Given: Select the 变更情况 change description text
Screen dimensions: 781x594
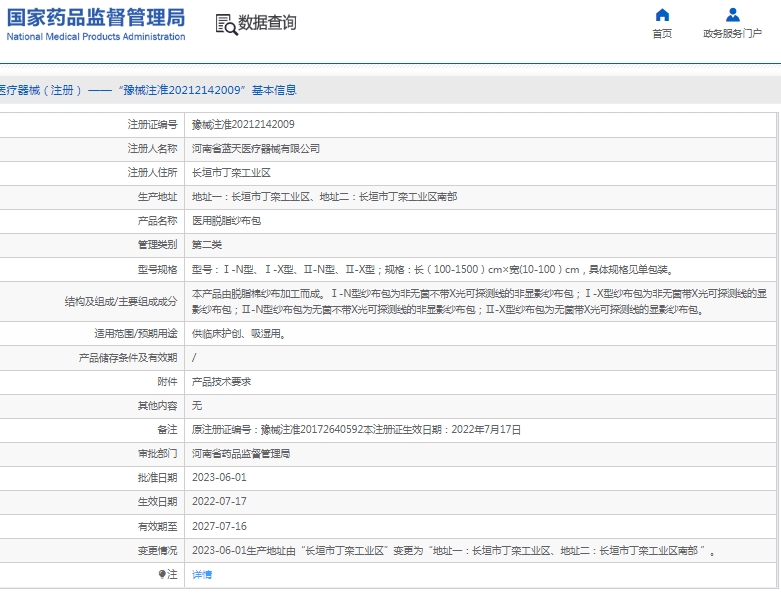Looking at the screenshot, I should pos(454,551).
